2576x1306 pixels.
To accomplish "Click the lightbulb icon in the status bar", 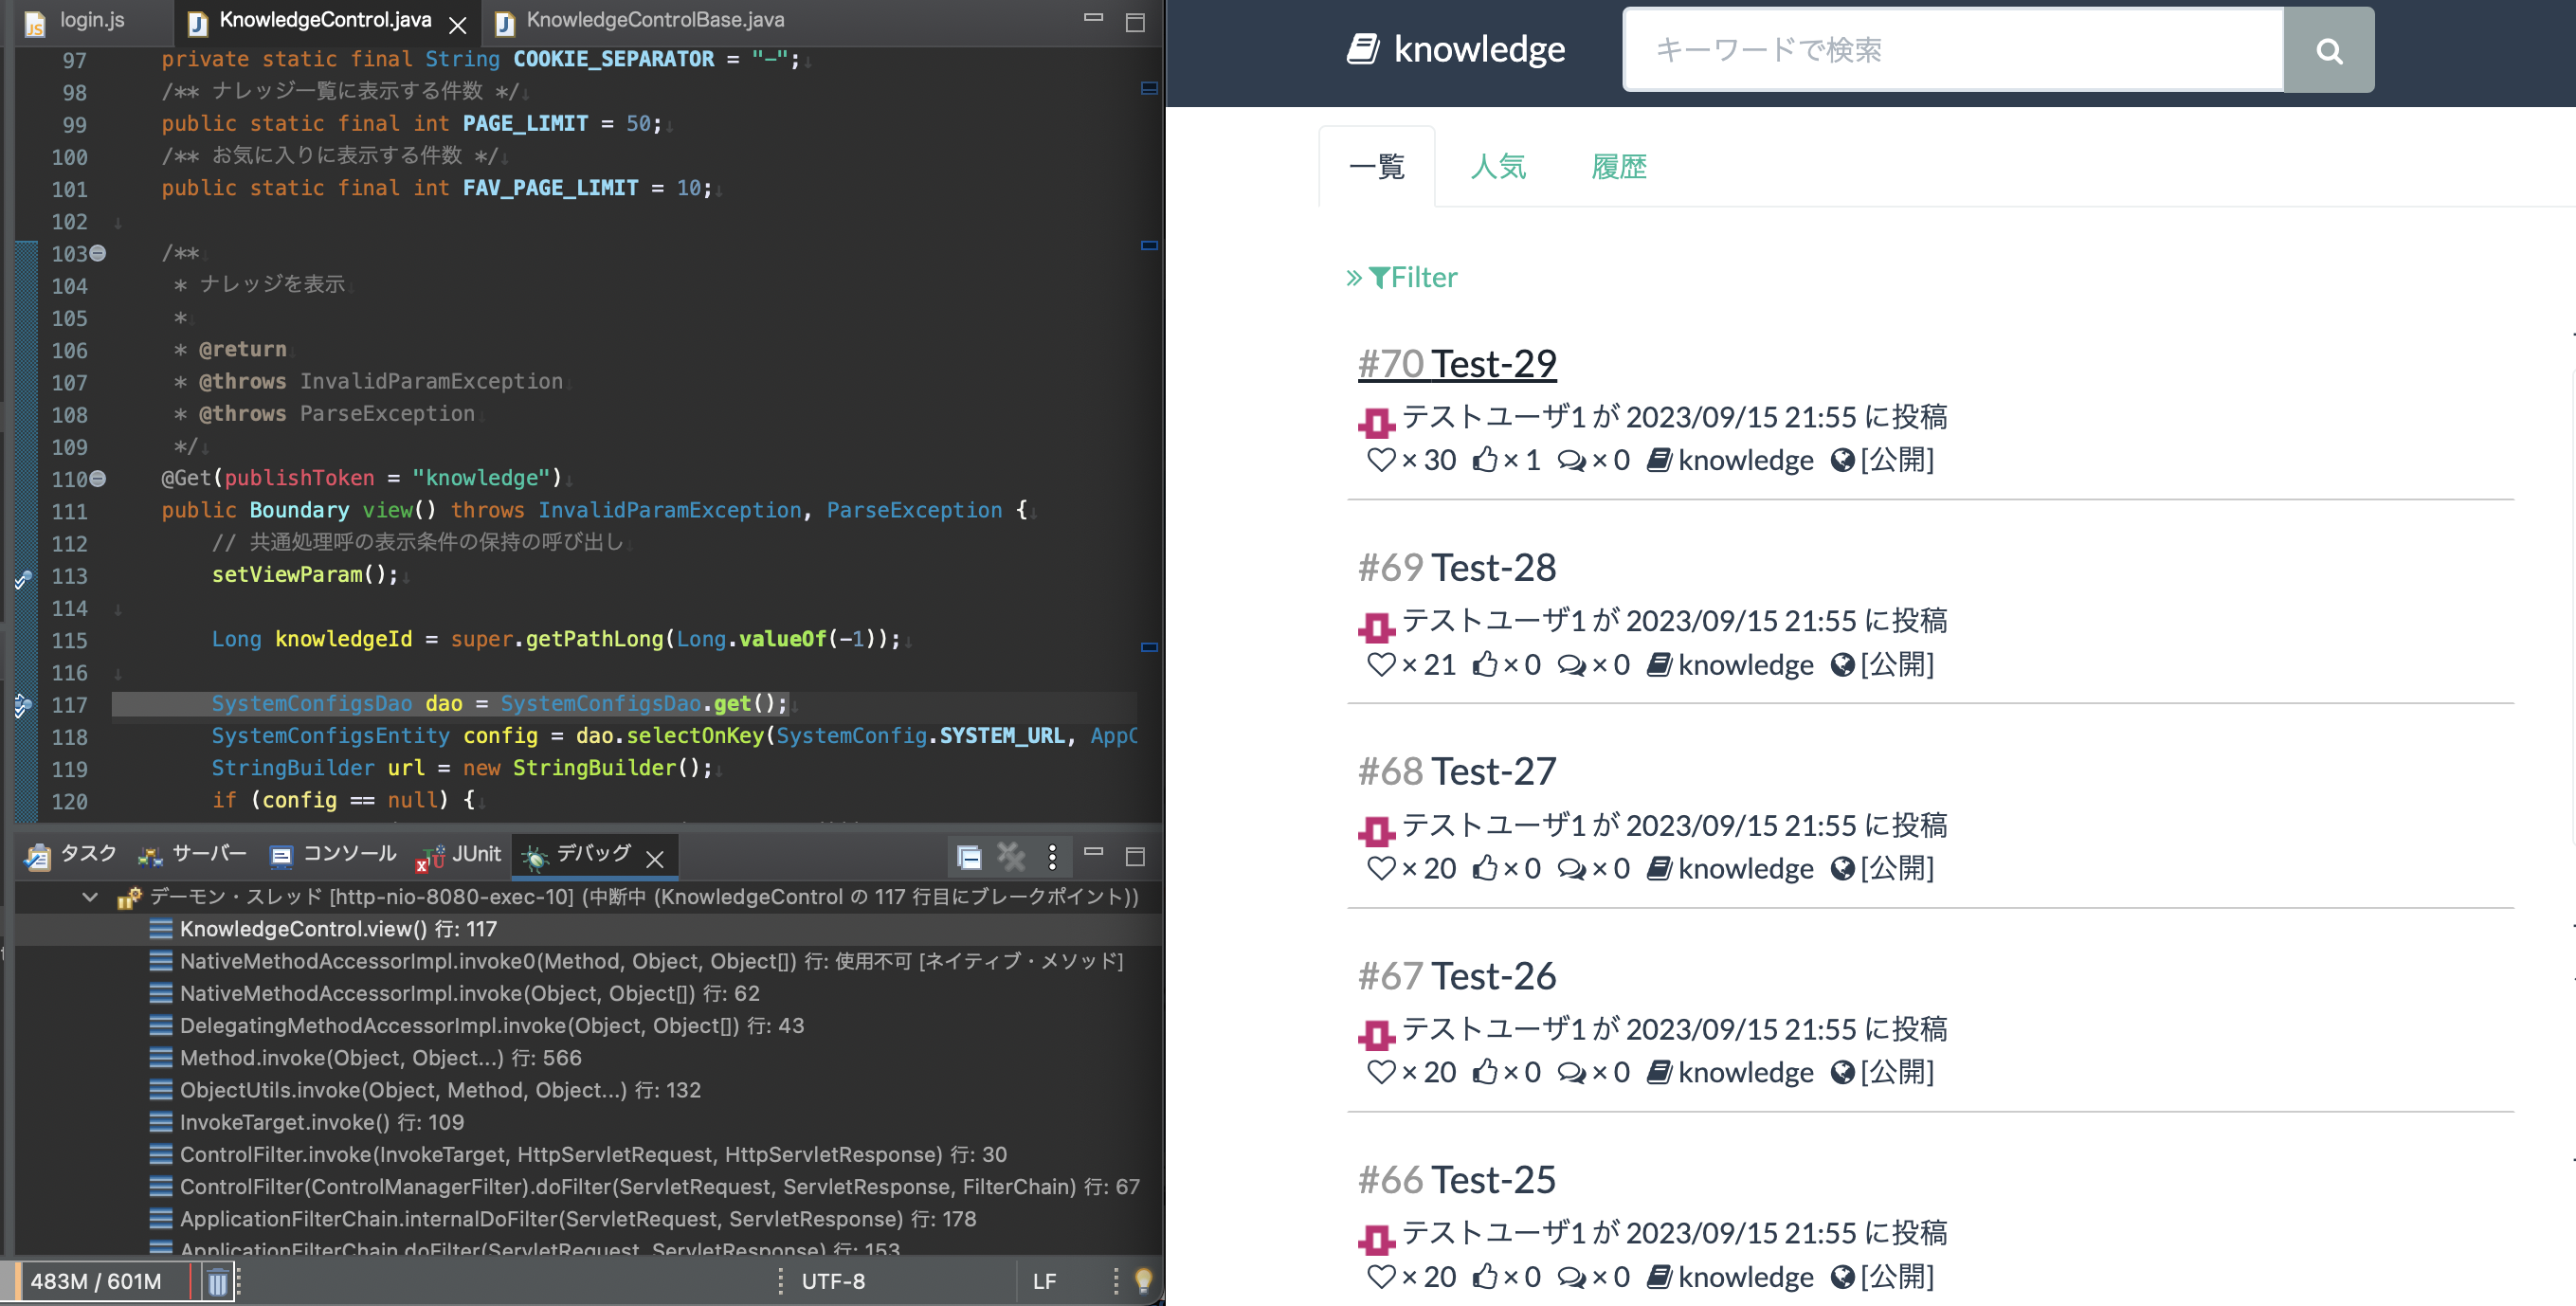I will click(1141, 1281).
